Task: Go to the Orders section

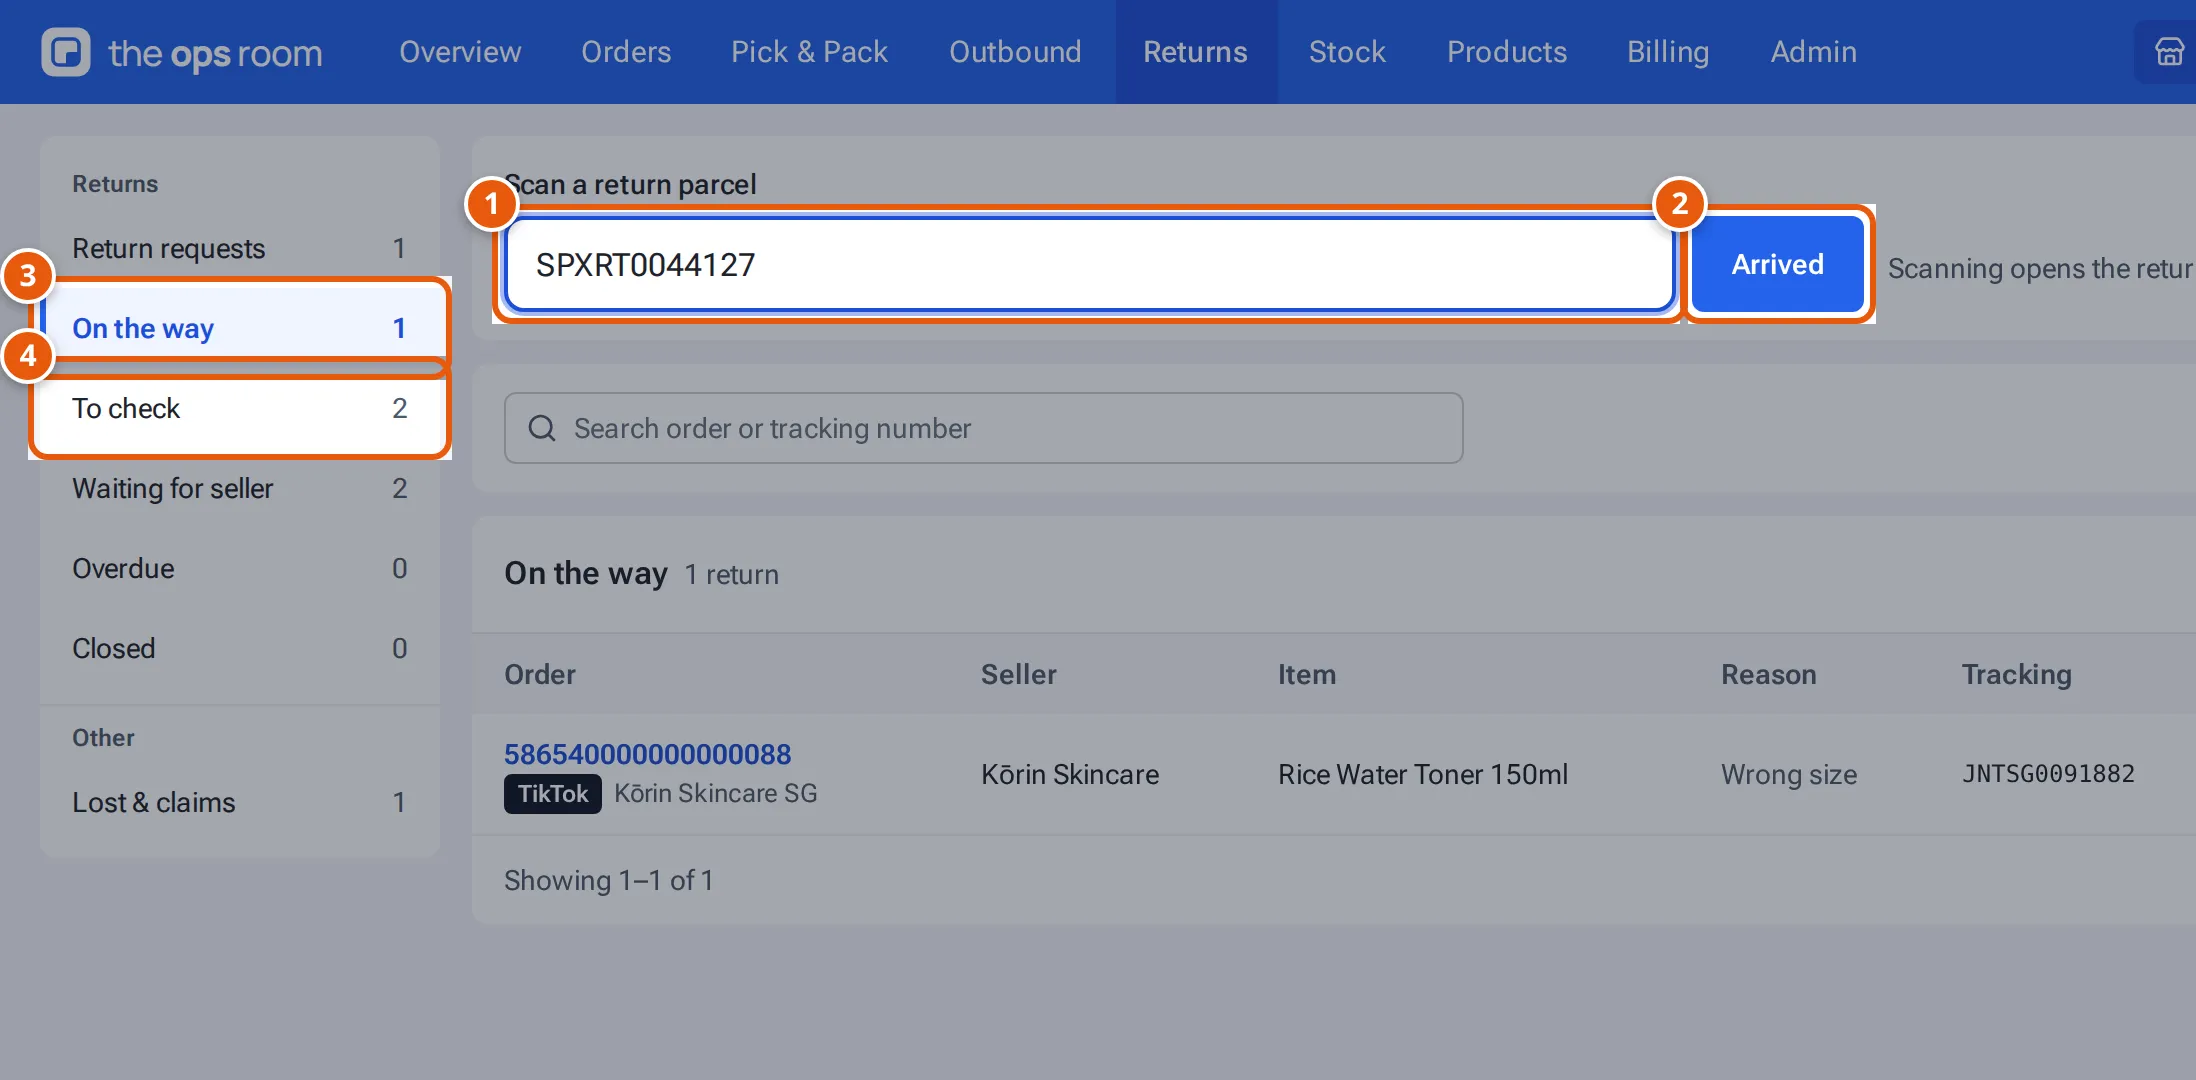Action: (626, 52)
